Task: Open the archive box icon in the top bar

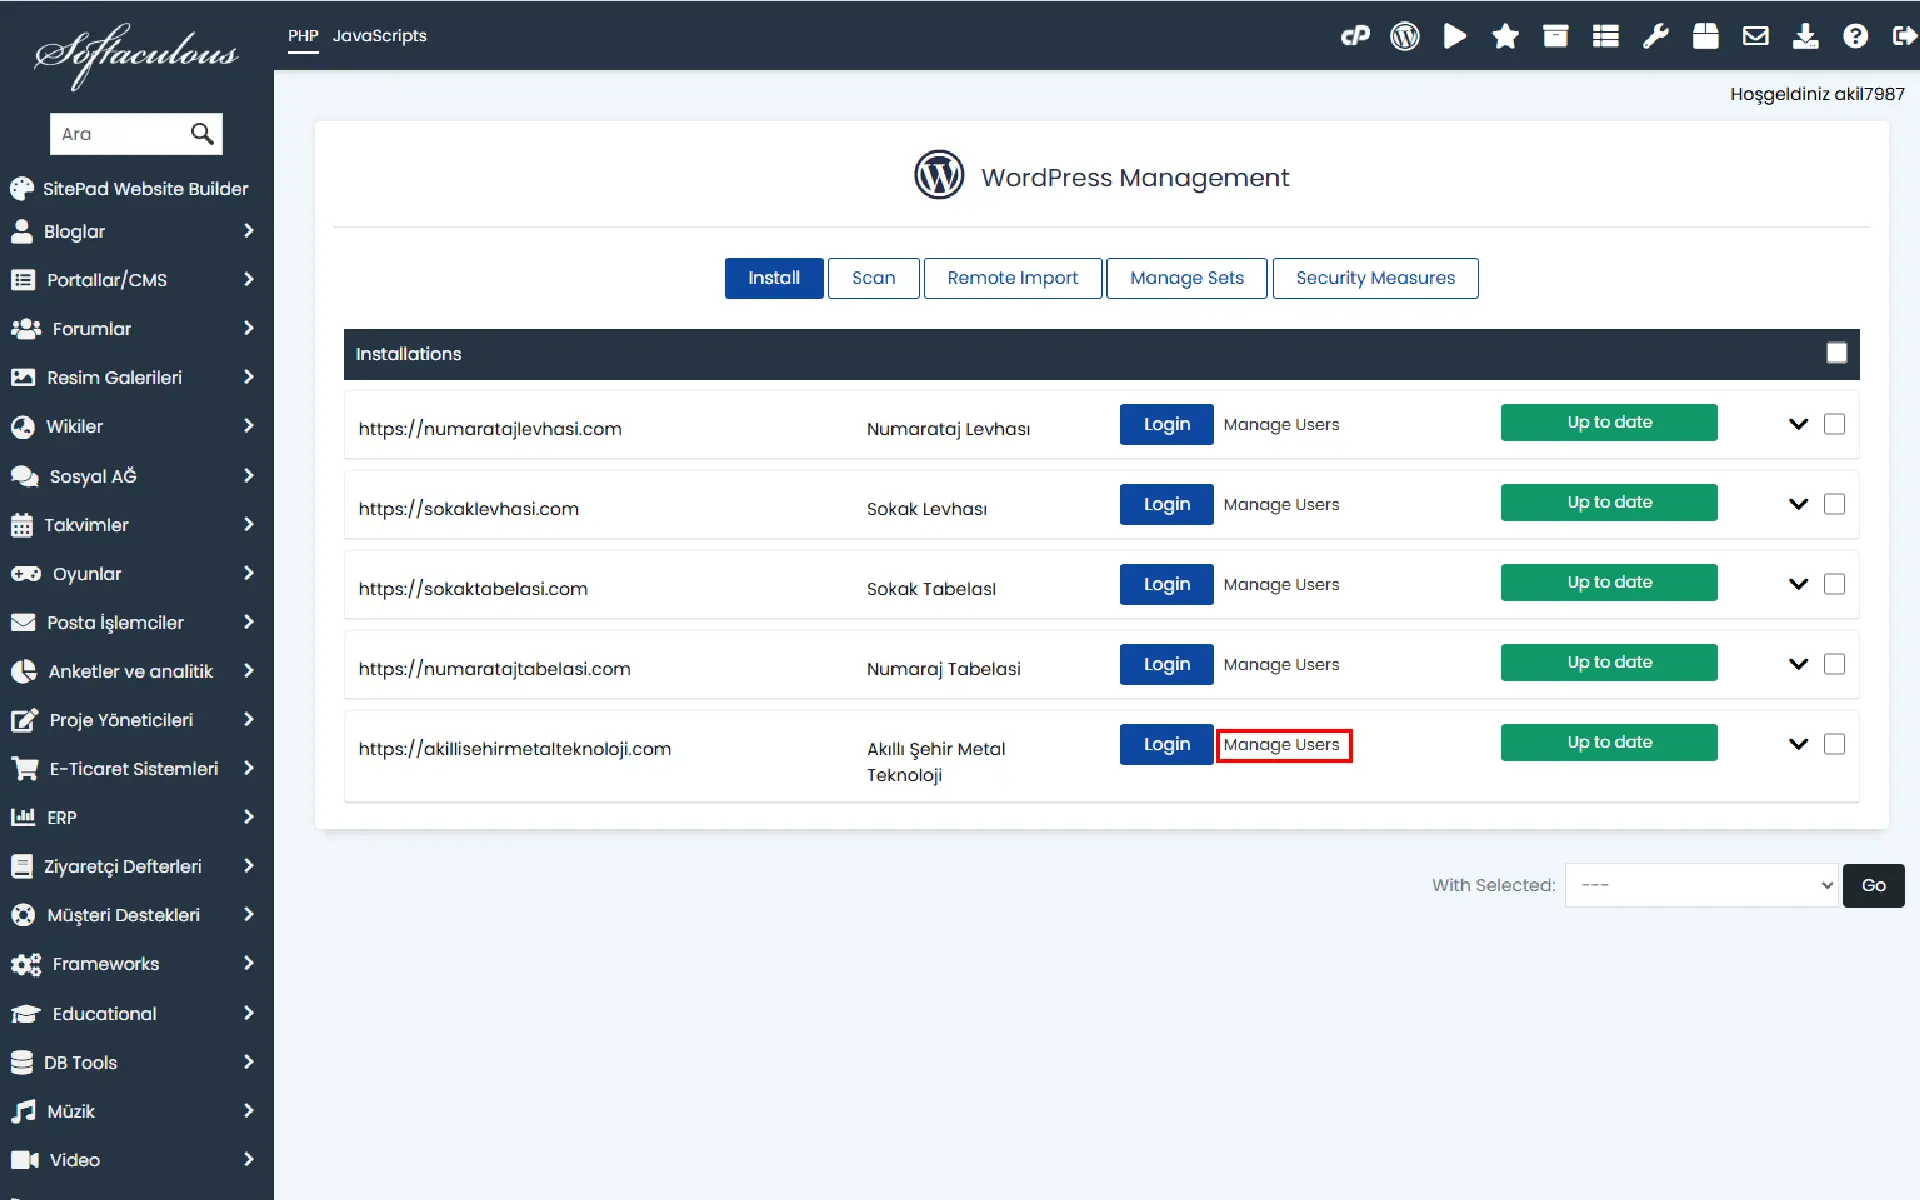Action: [1555, 37]
